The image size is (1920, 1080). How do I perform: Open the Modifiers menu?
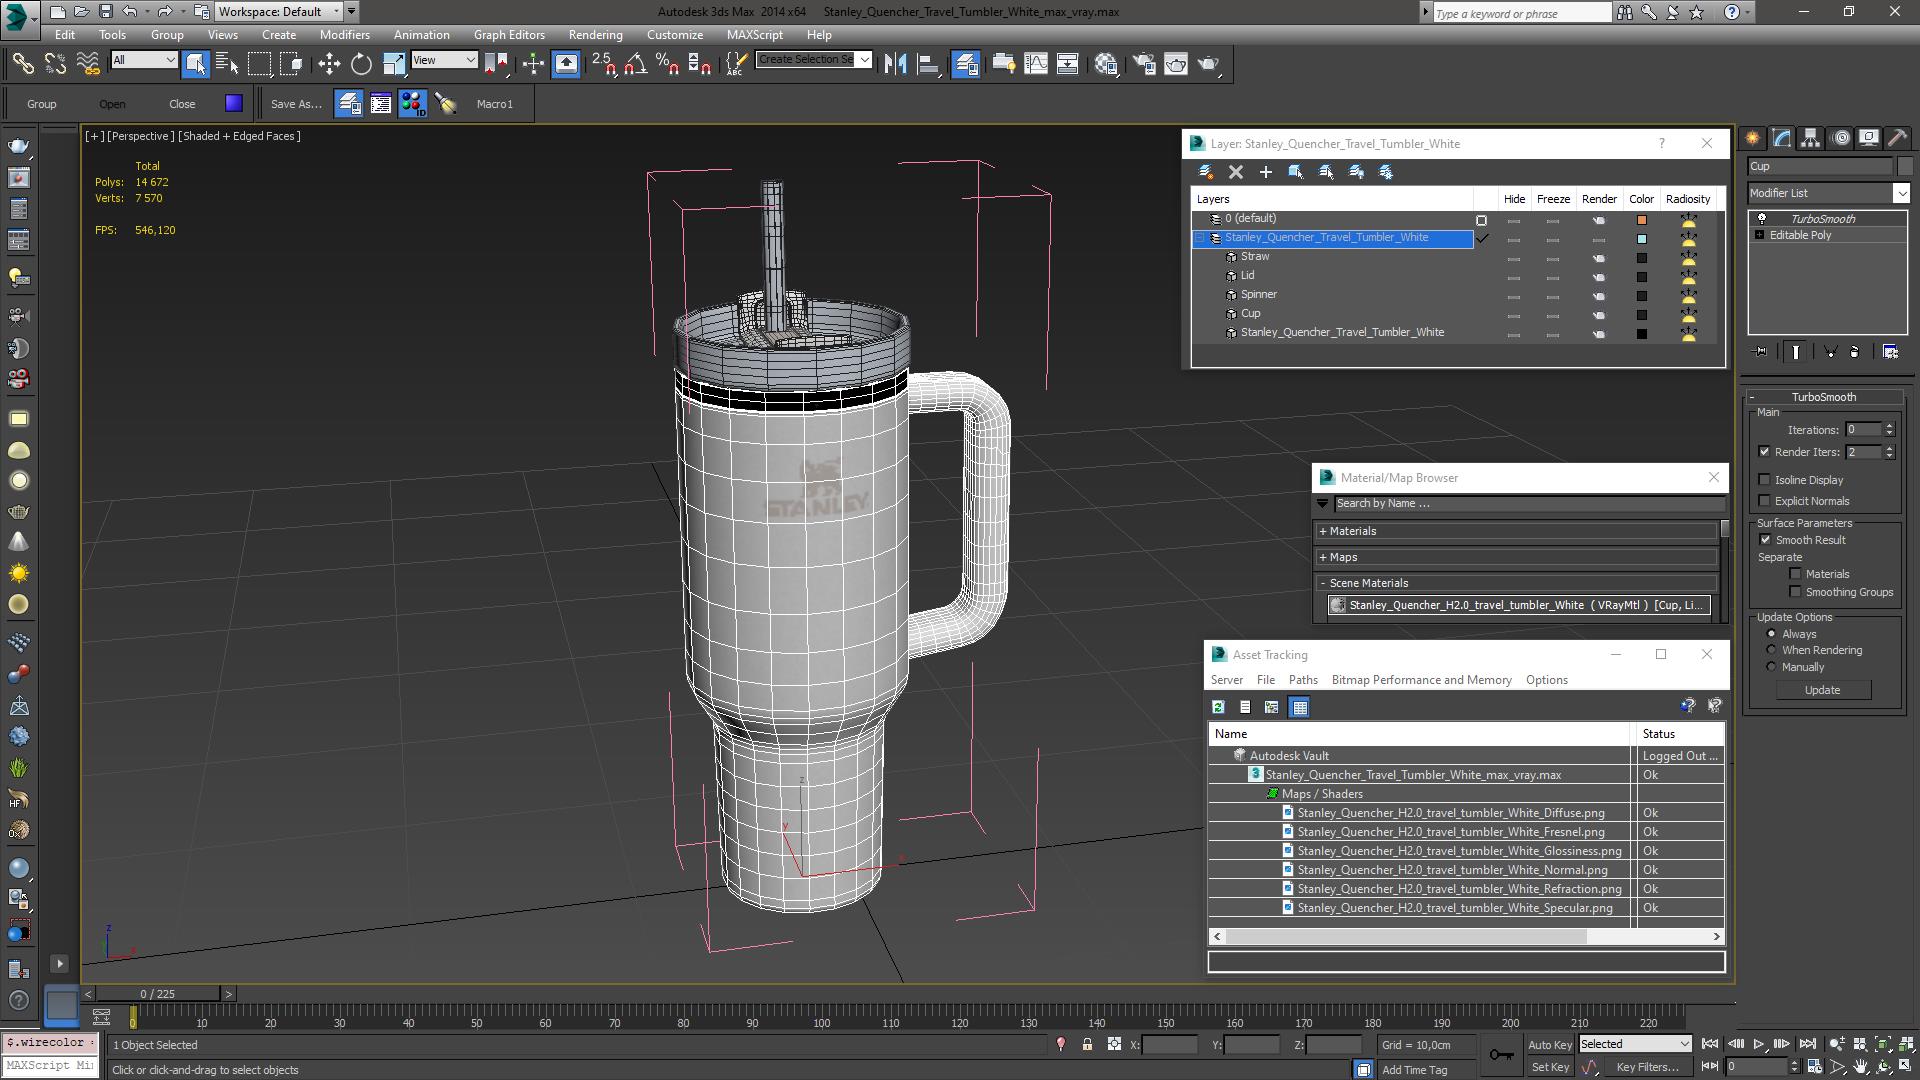coord(345,35)
